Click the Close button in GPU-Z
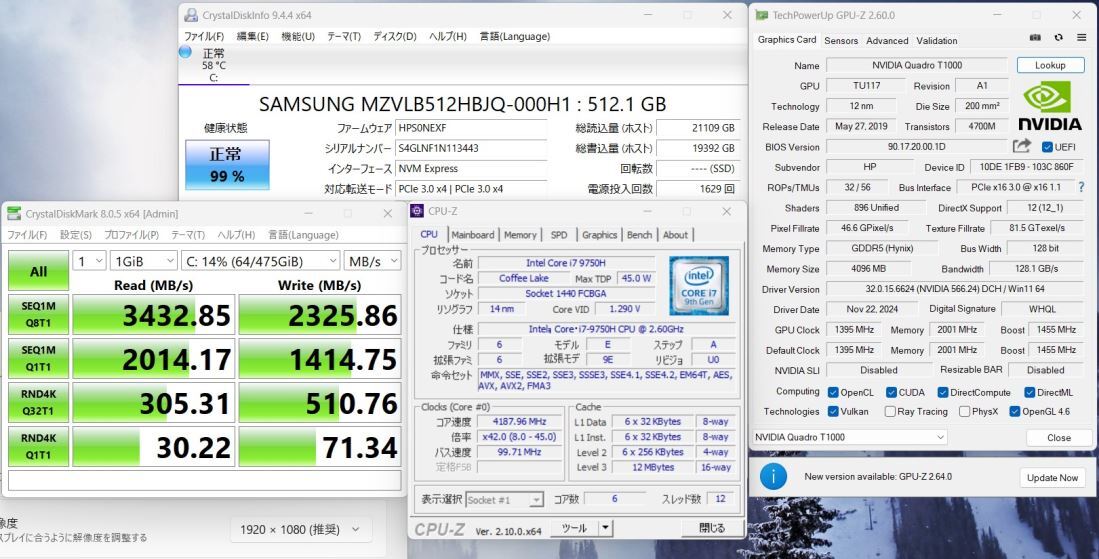1099x559 pixels. coord(1059,438)
